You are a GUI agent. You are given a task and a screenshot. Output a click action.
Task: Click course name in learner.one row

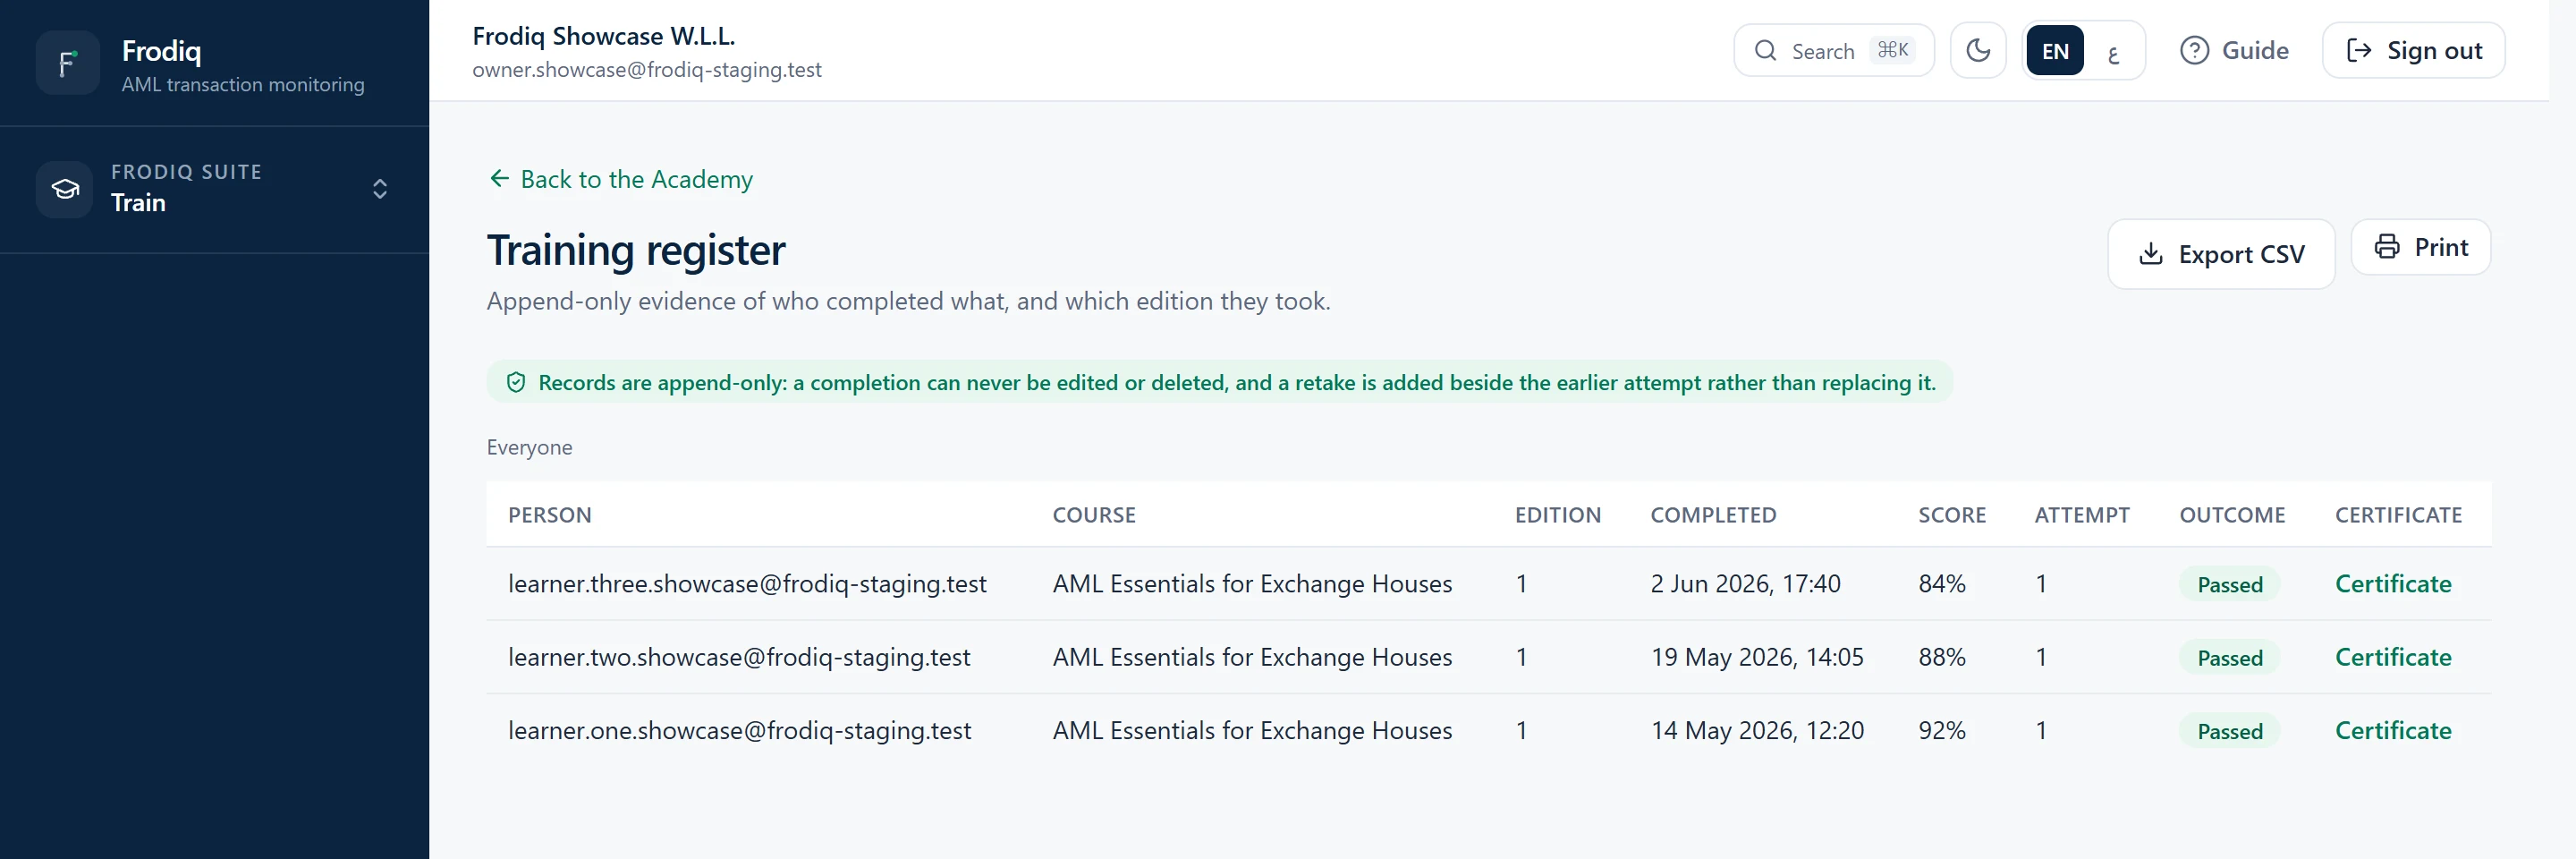click(1252, 730)
